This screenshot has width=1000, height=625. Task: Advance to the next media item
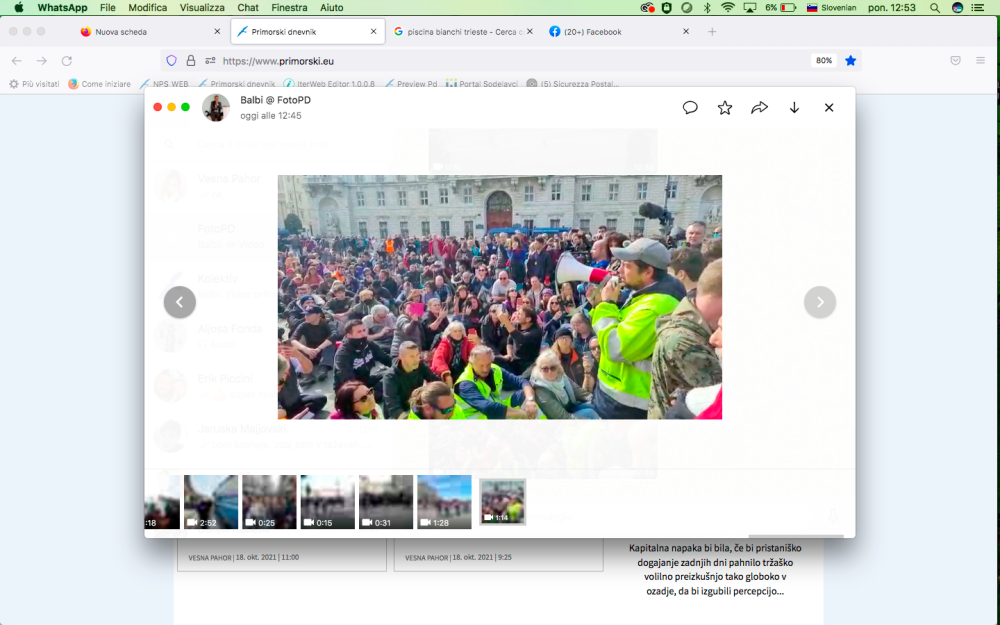[820, 302]
